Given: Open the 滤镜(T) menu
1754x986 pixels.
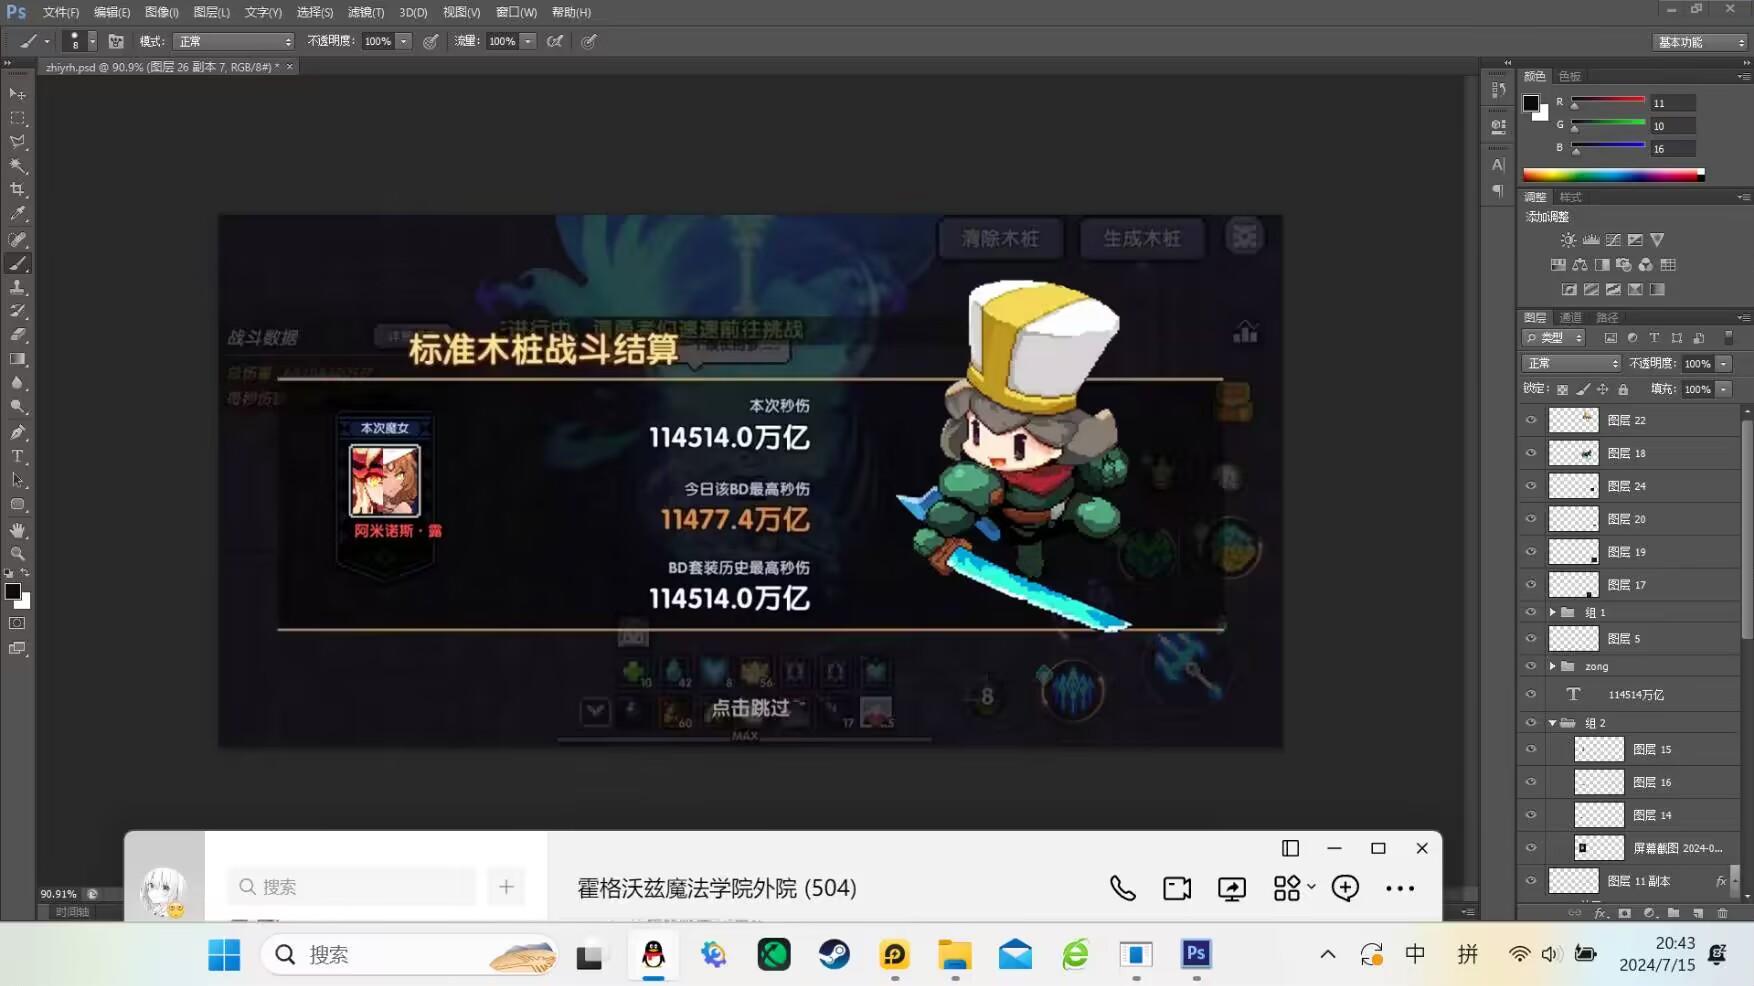Looking at the screenshot, I should point(365,12).
